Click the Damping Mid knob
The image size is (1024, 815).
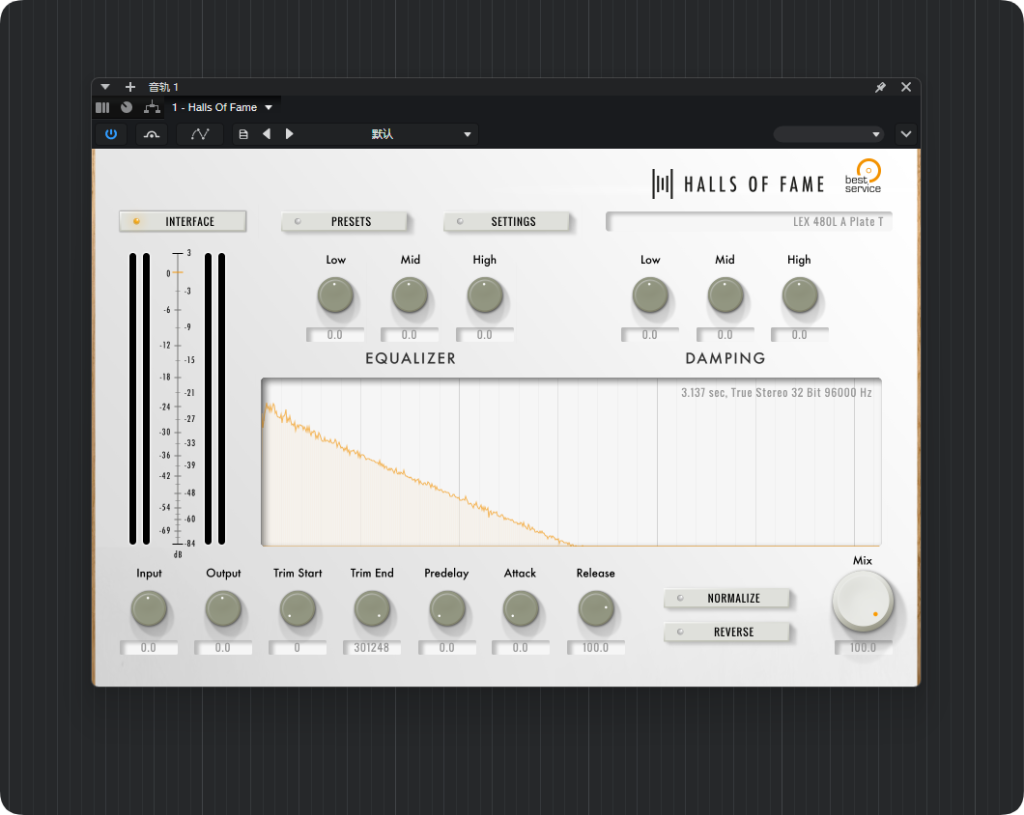[x=726, y=295]
